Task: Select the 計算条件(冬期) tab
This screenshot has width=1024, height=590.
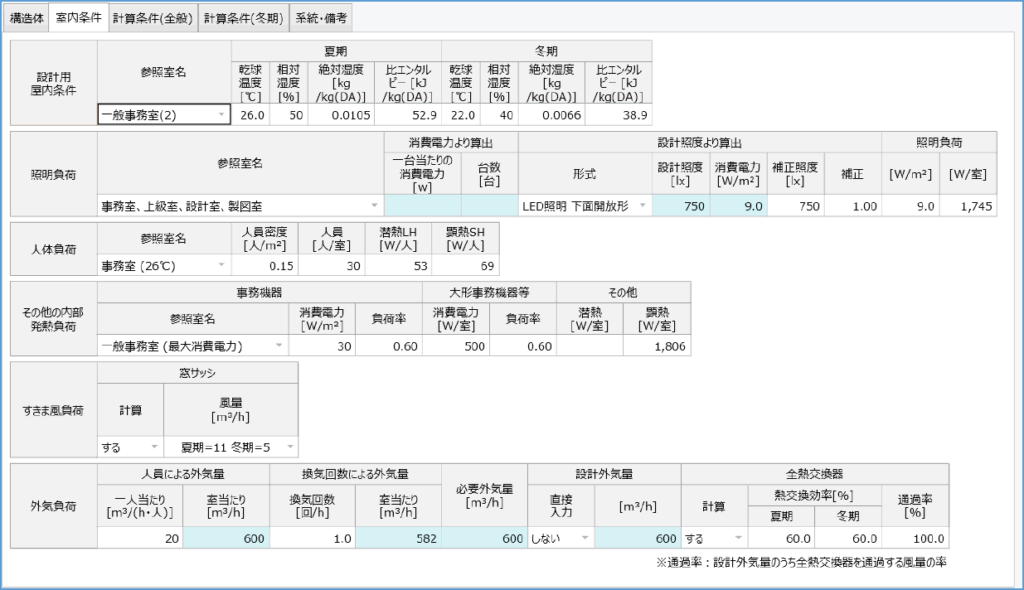Action: click(243, 18)
